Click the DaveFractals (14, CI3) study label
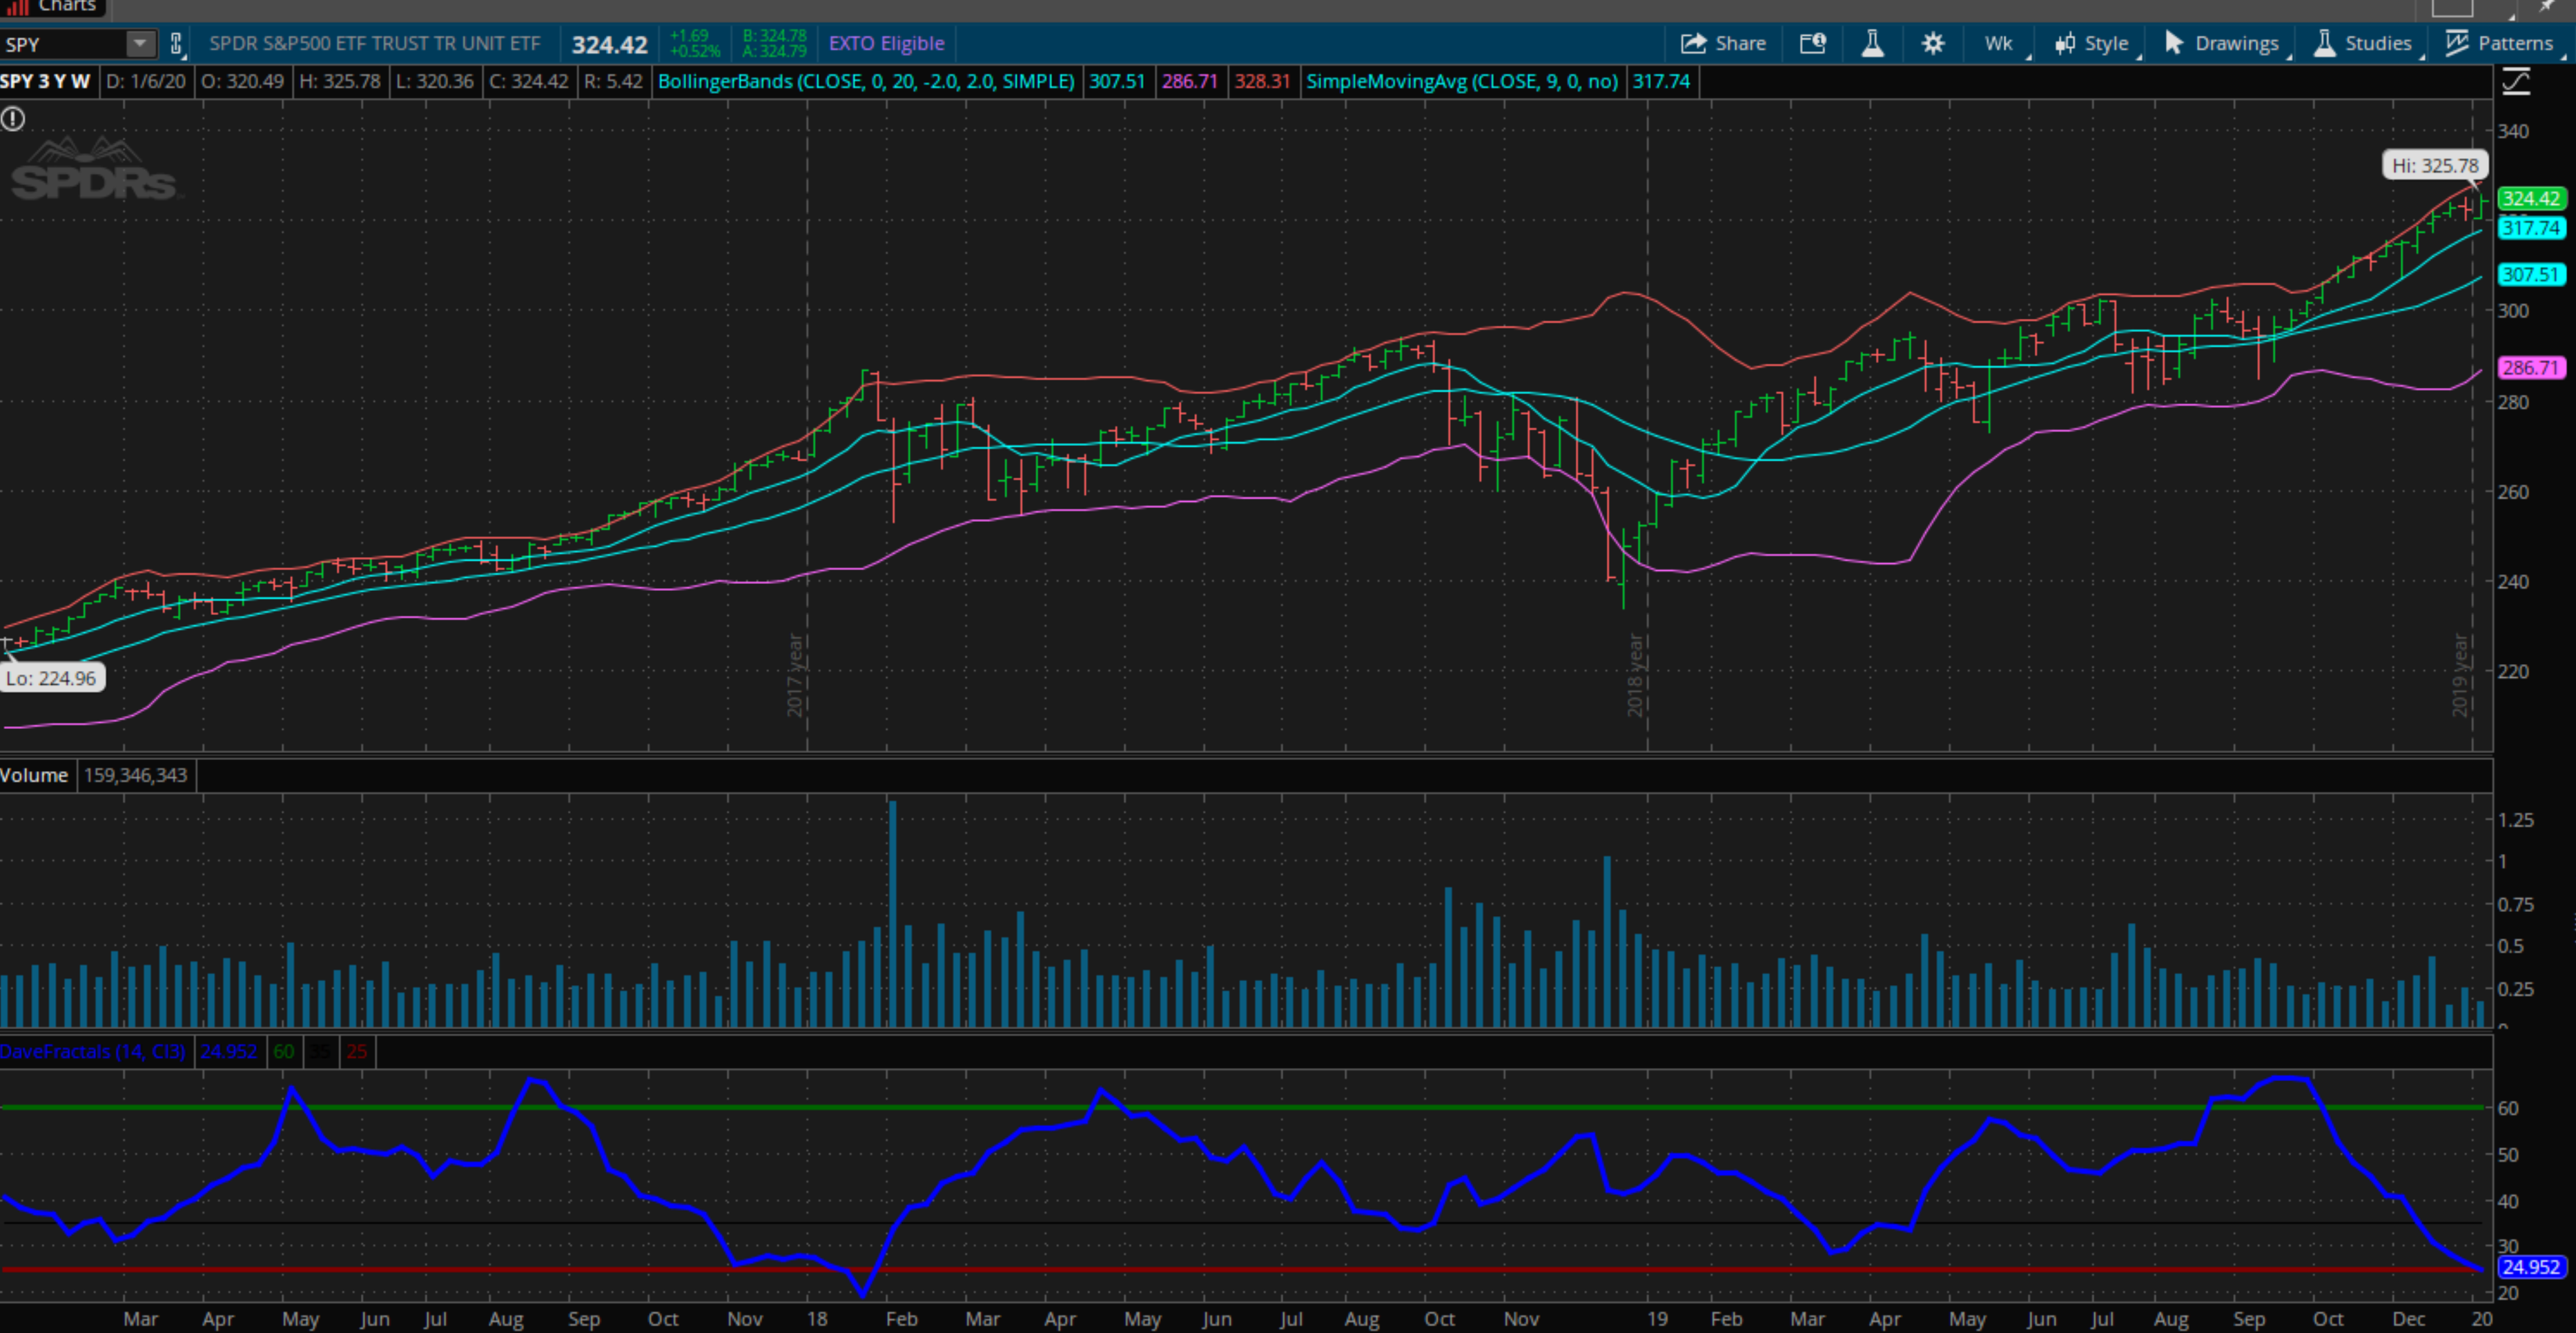The image size is (2576, 1333). 93,1051
